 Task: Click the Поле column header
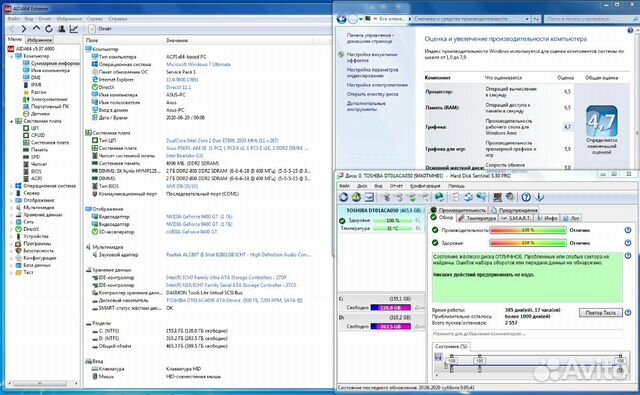click(92, 40)
